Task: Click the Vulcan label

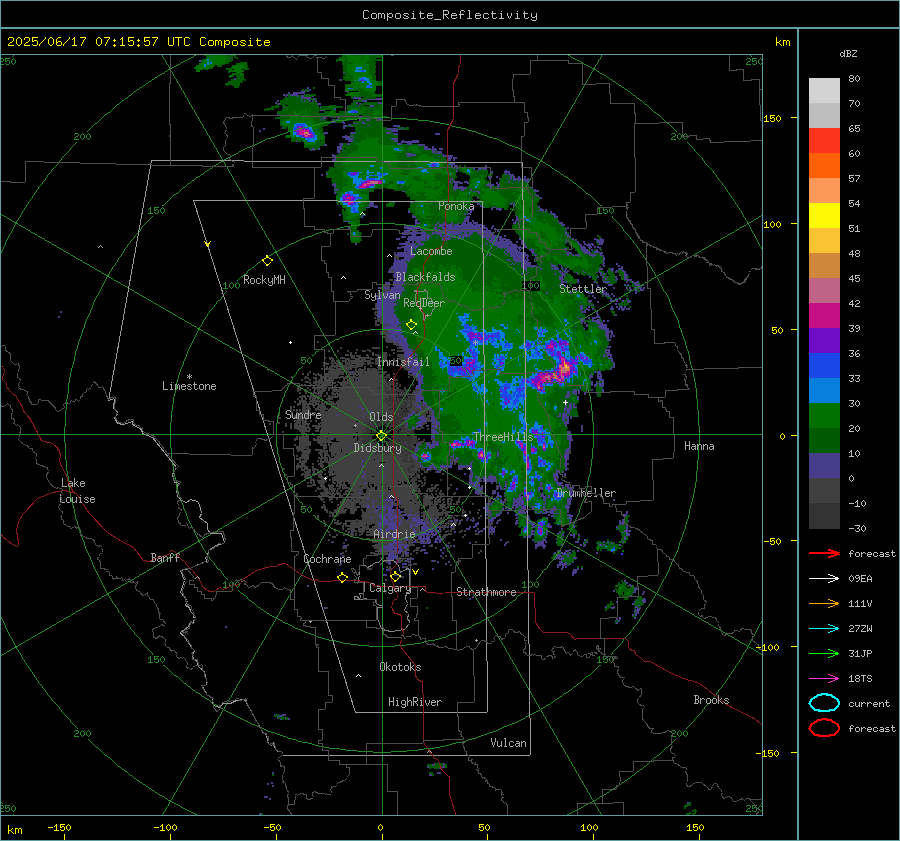Action: [508, 743]
